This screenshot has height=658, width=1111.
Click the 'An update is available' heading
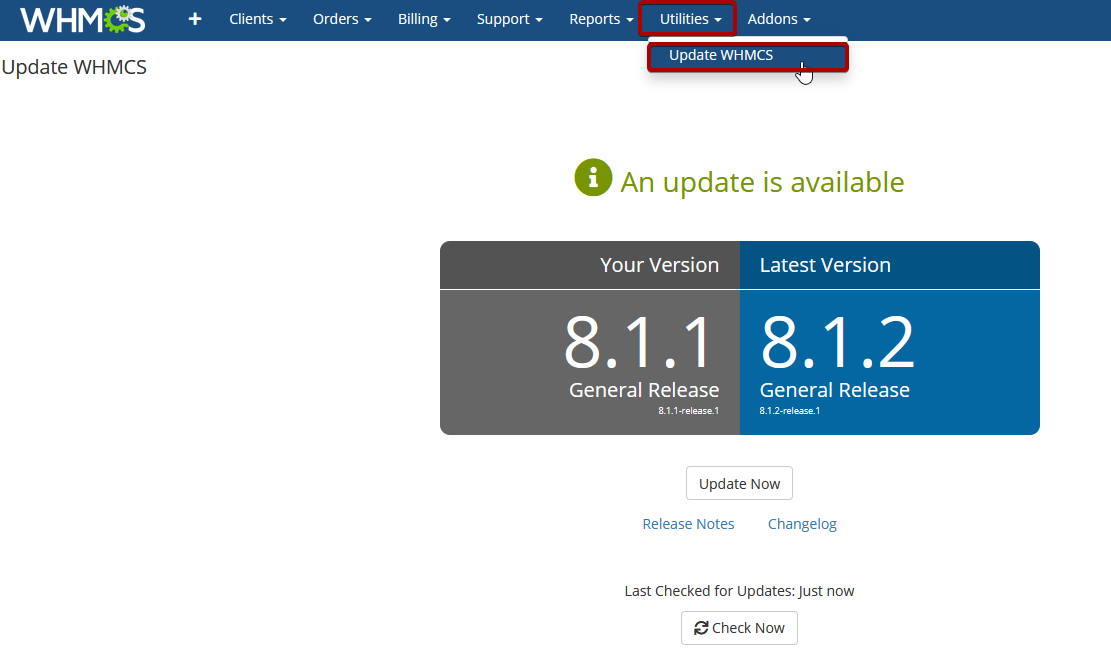(762, 182)
